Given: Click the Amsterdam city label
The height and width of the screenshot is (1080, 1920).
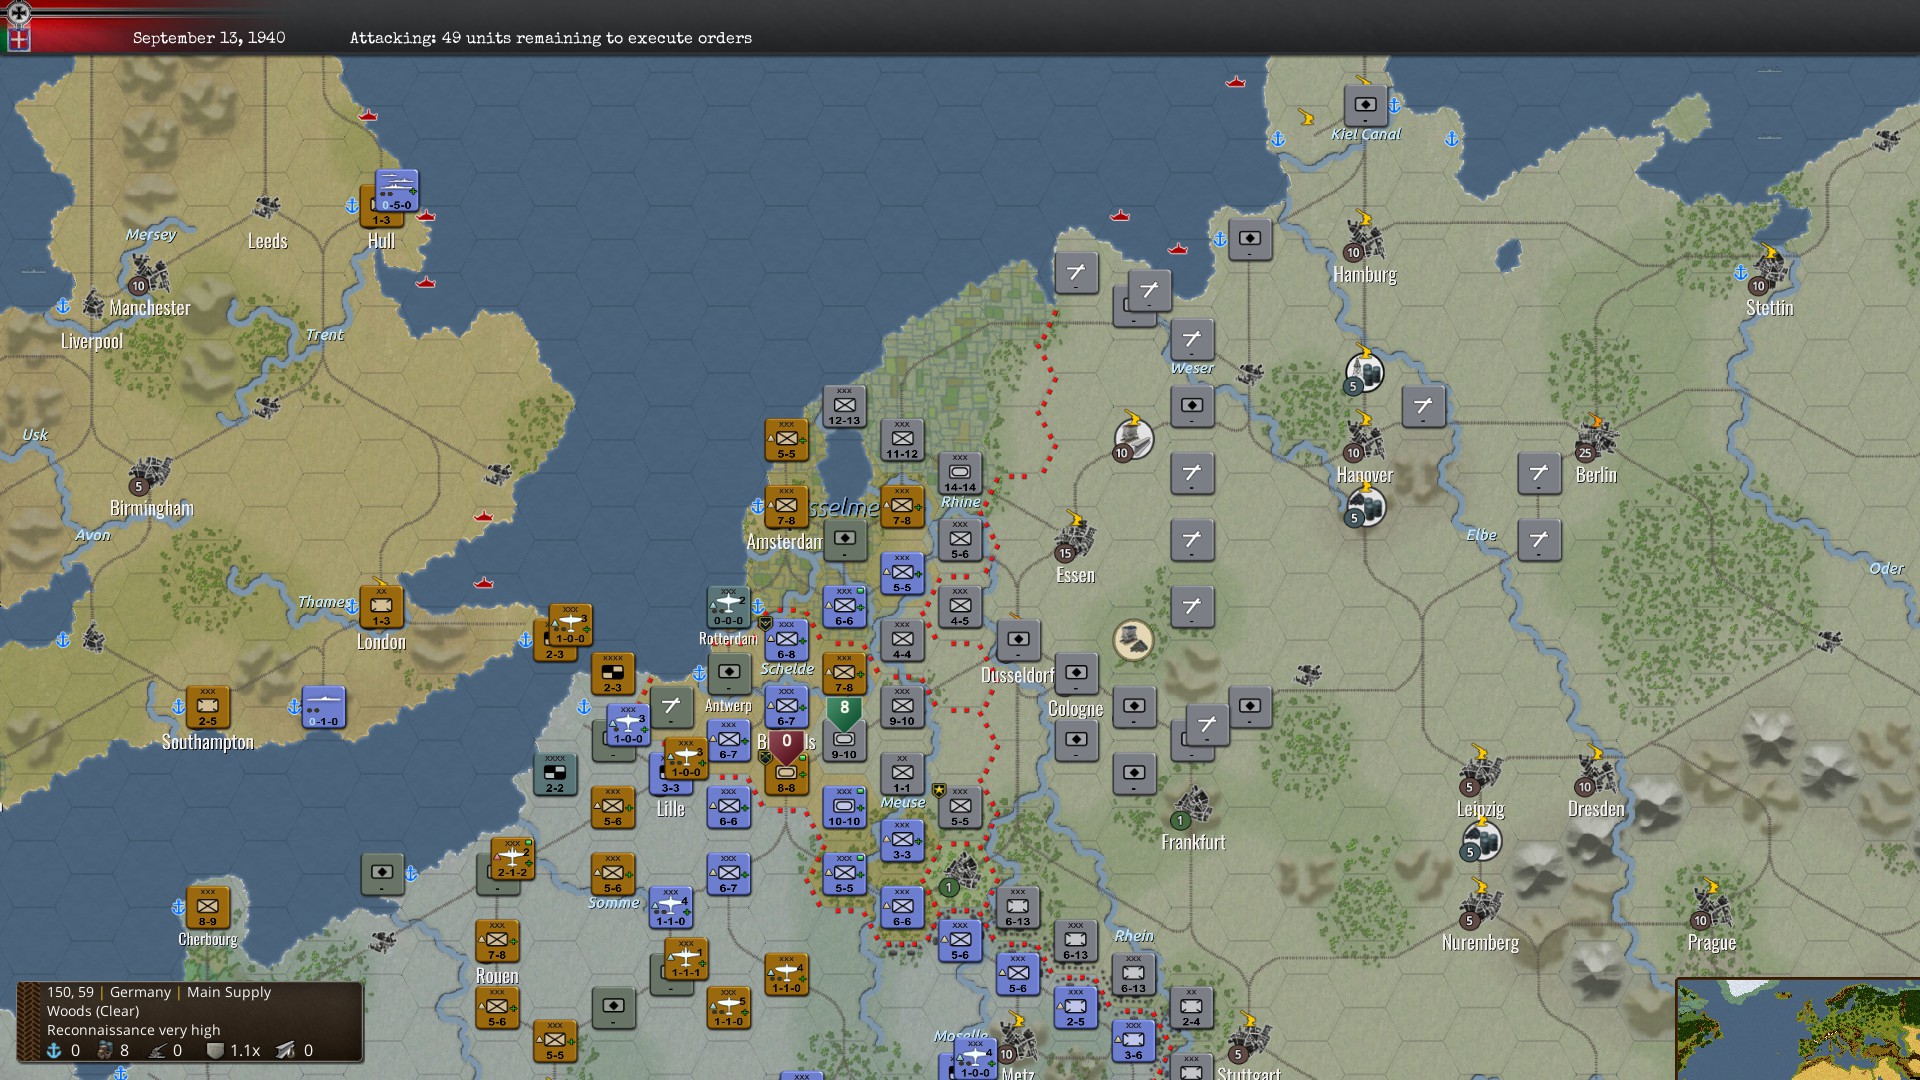Looking at the screenshot, I should click(784, 541).
